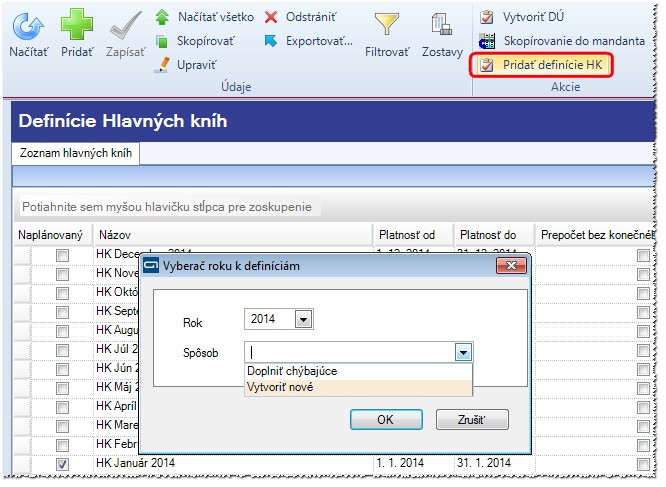This screenshot has width=666, height=487.
Task: Select the HK Január 2014 name cell
Action: [x=233, y=463]
